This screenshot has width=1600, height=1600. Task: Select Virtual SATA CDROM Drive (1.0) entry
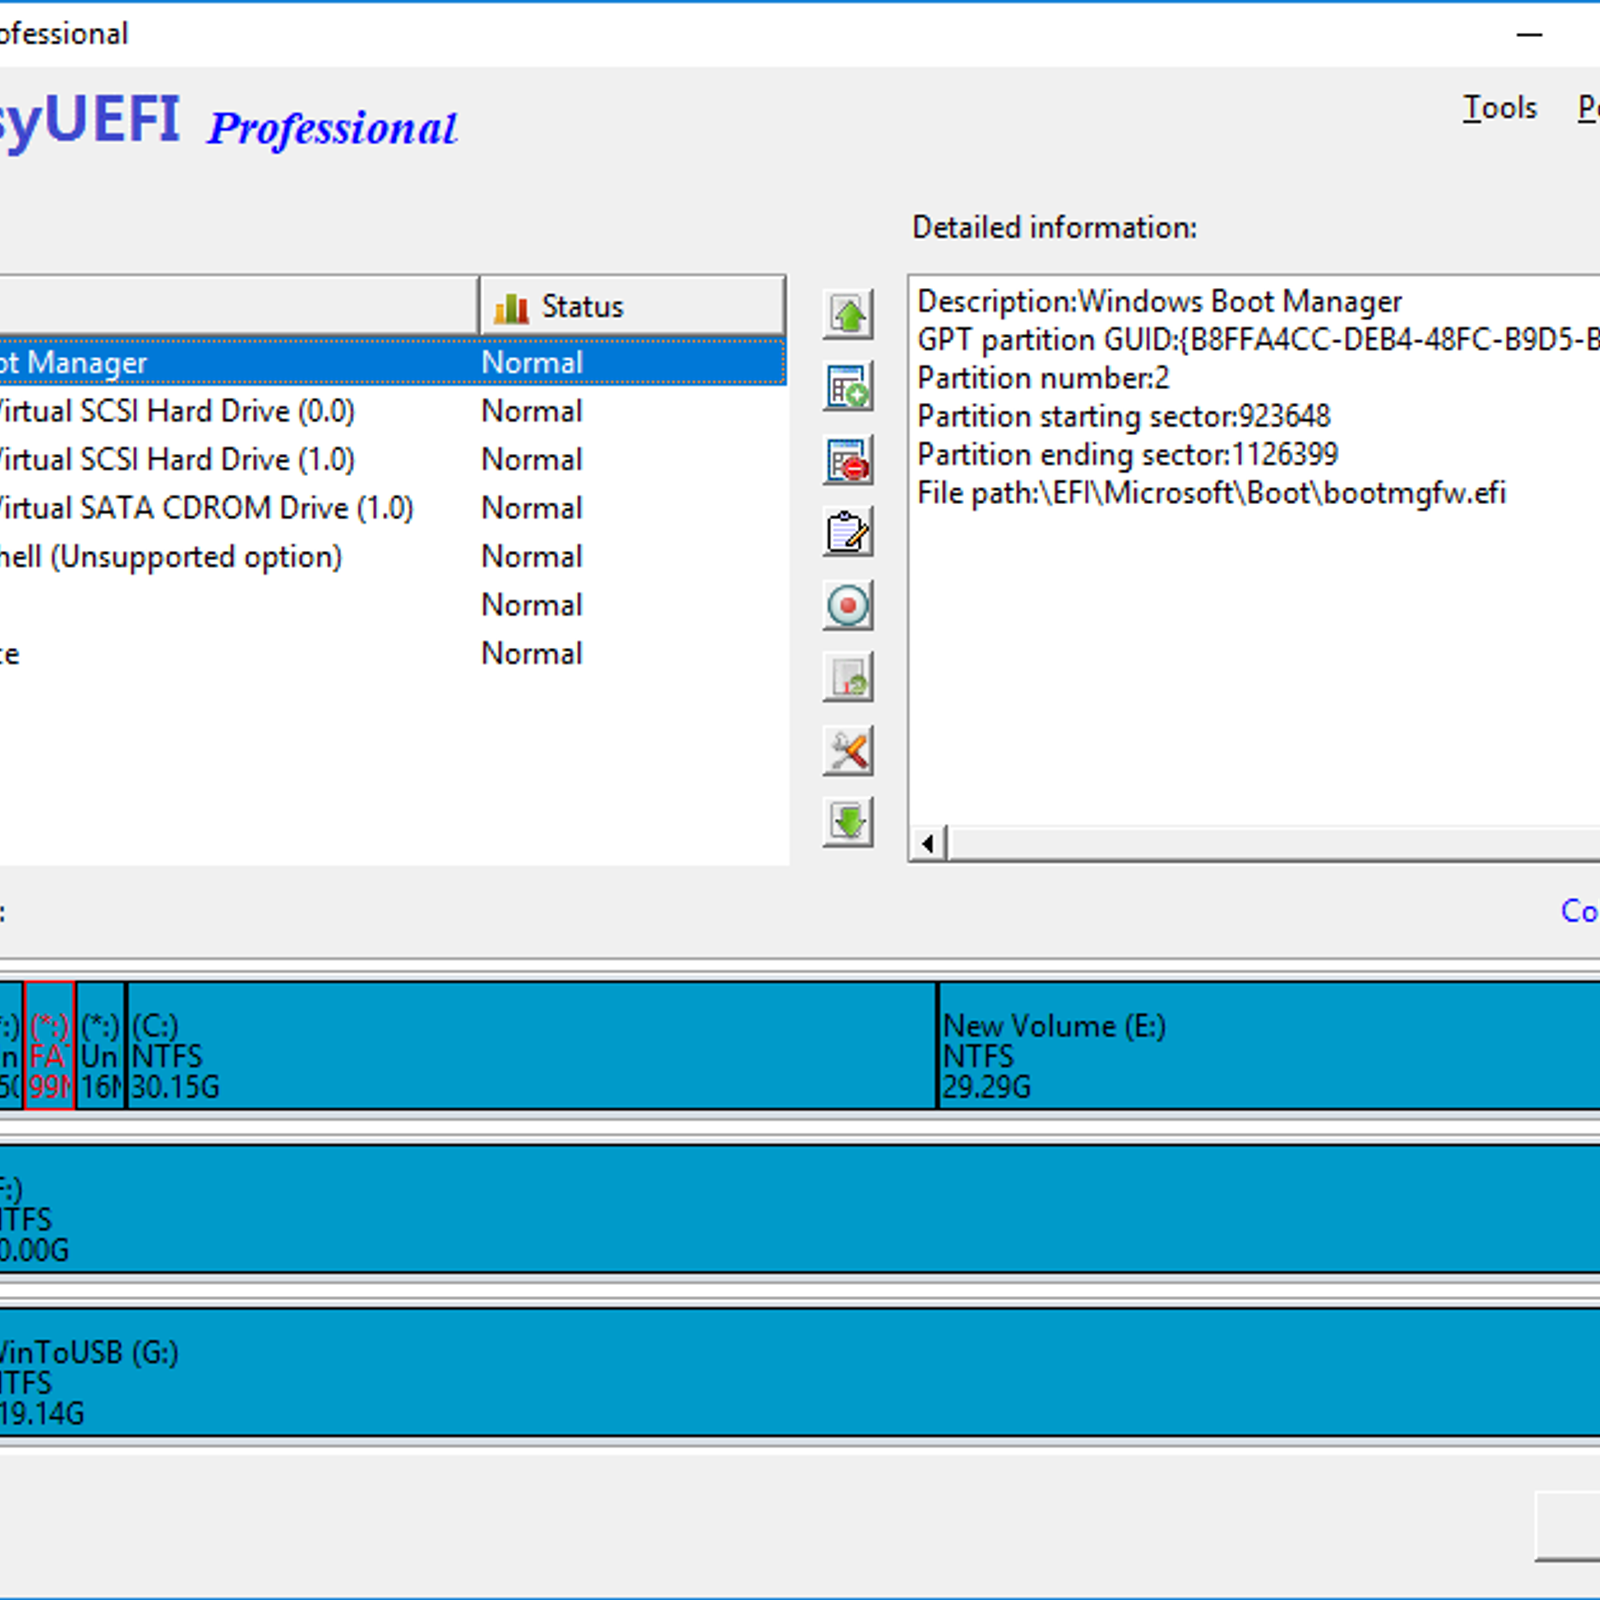click(392, 508)
